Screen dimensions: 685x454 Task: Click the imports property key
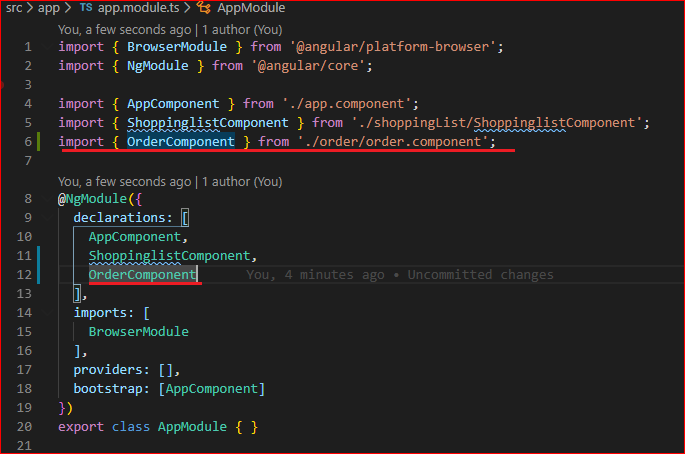click(100, 313)
